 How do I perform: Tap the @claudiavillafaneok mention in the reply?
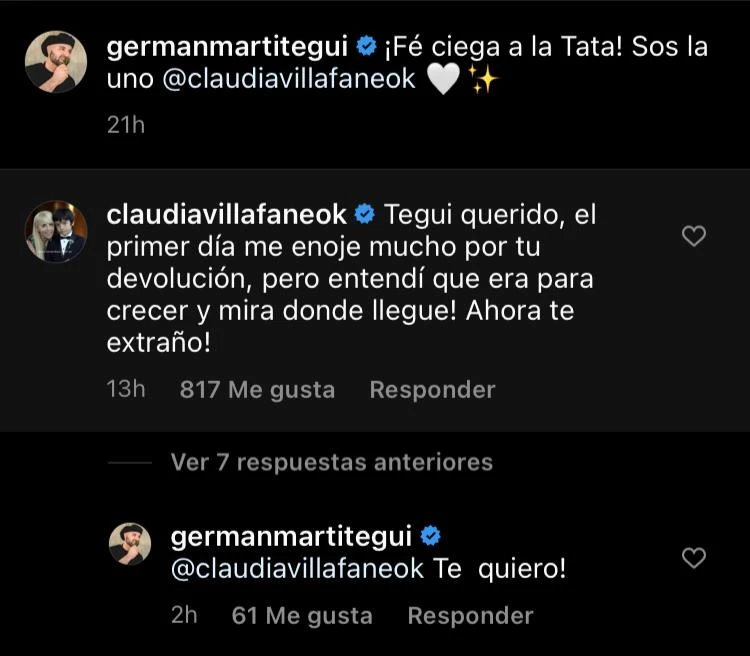pos(298,569)
